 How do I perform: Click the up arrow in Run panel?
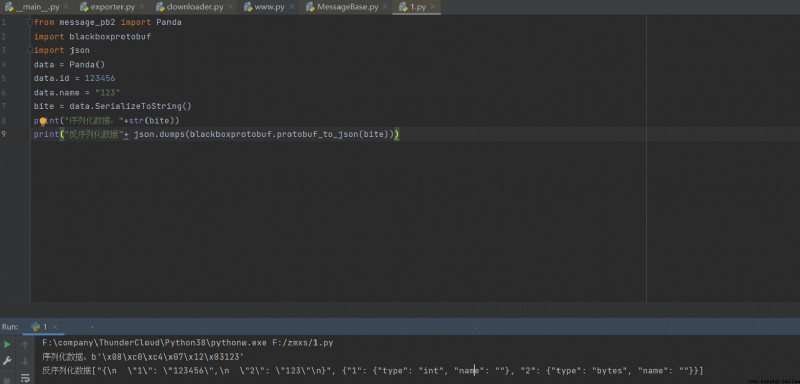pos(25,345)
